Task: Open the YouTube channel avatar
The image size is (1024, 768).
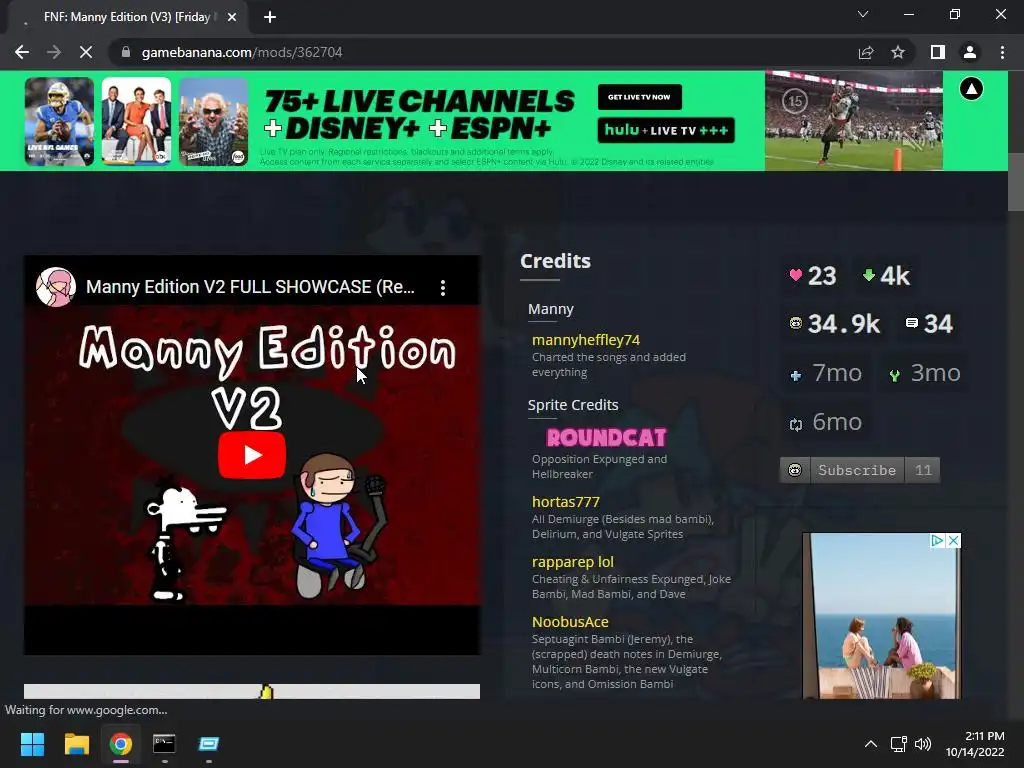Action: click(x=56, y=287)
